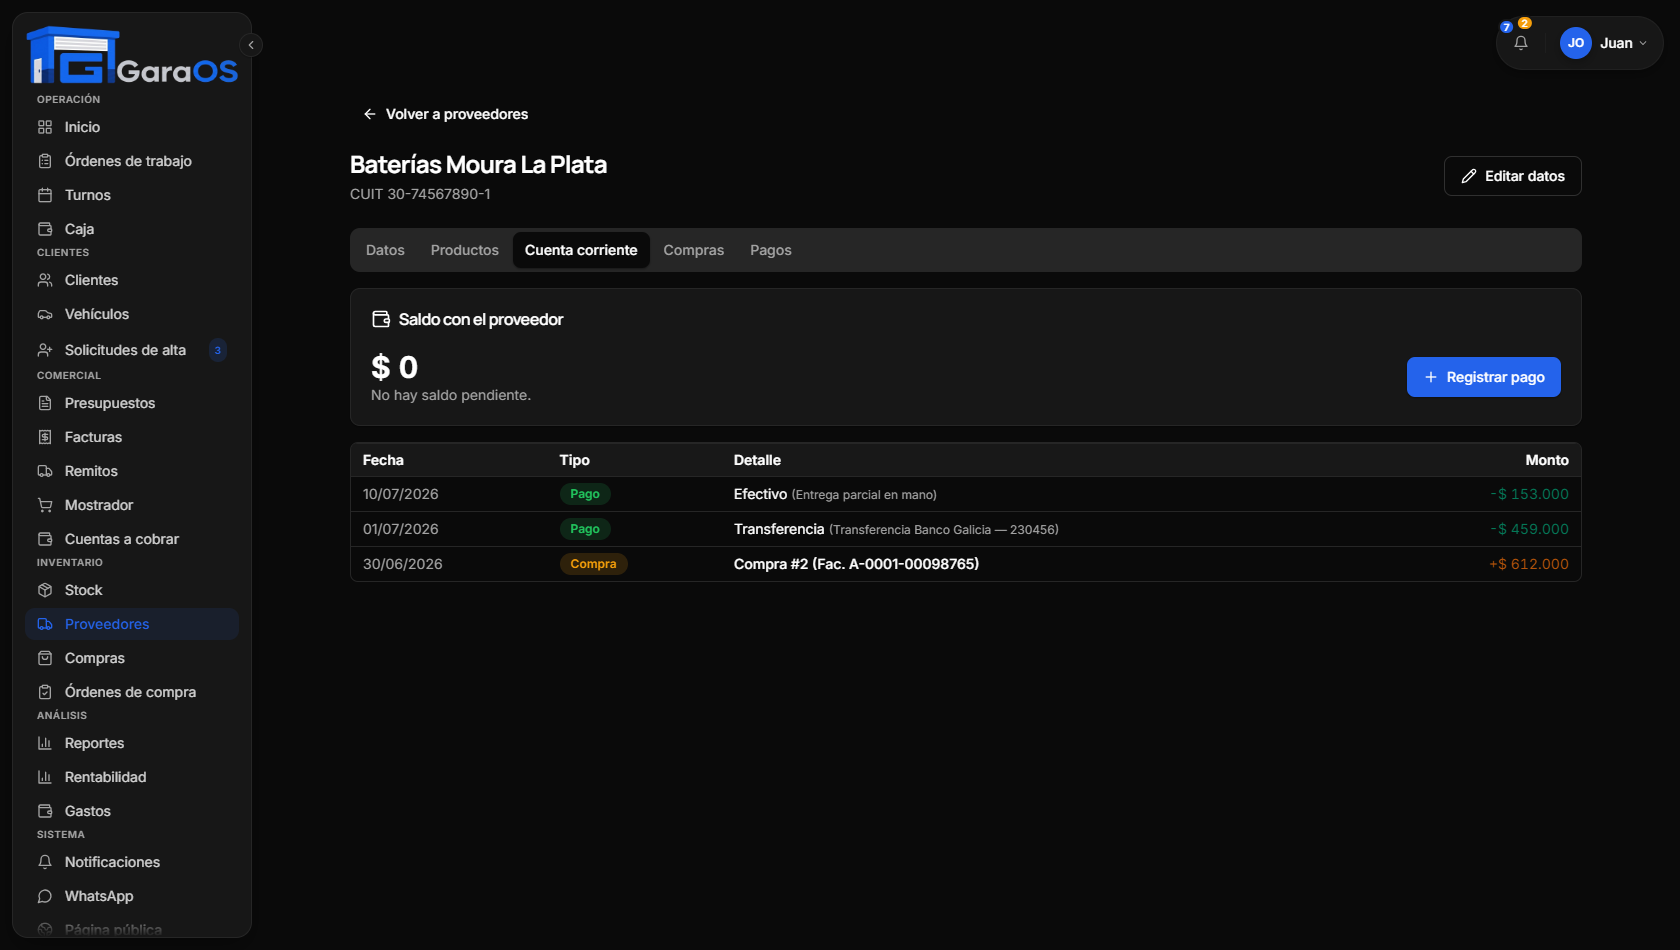Click the badge 3 on Solicitudes de alta
Viewport: 1680px width, 950px height.
[218, 350]
